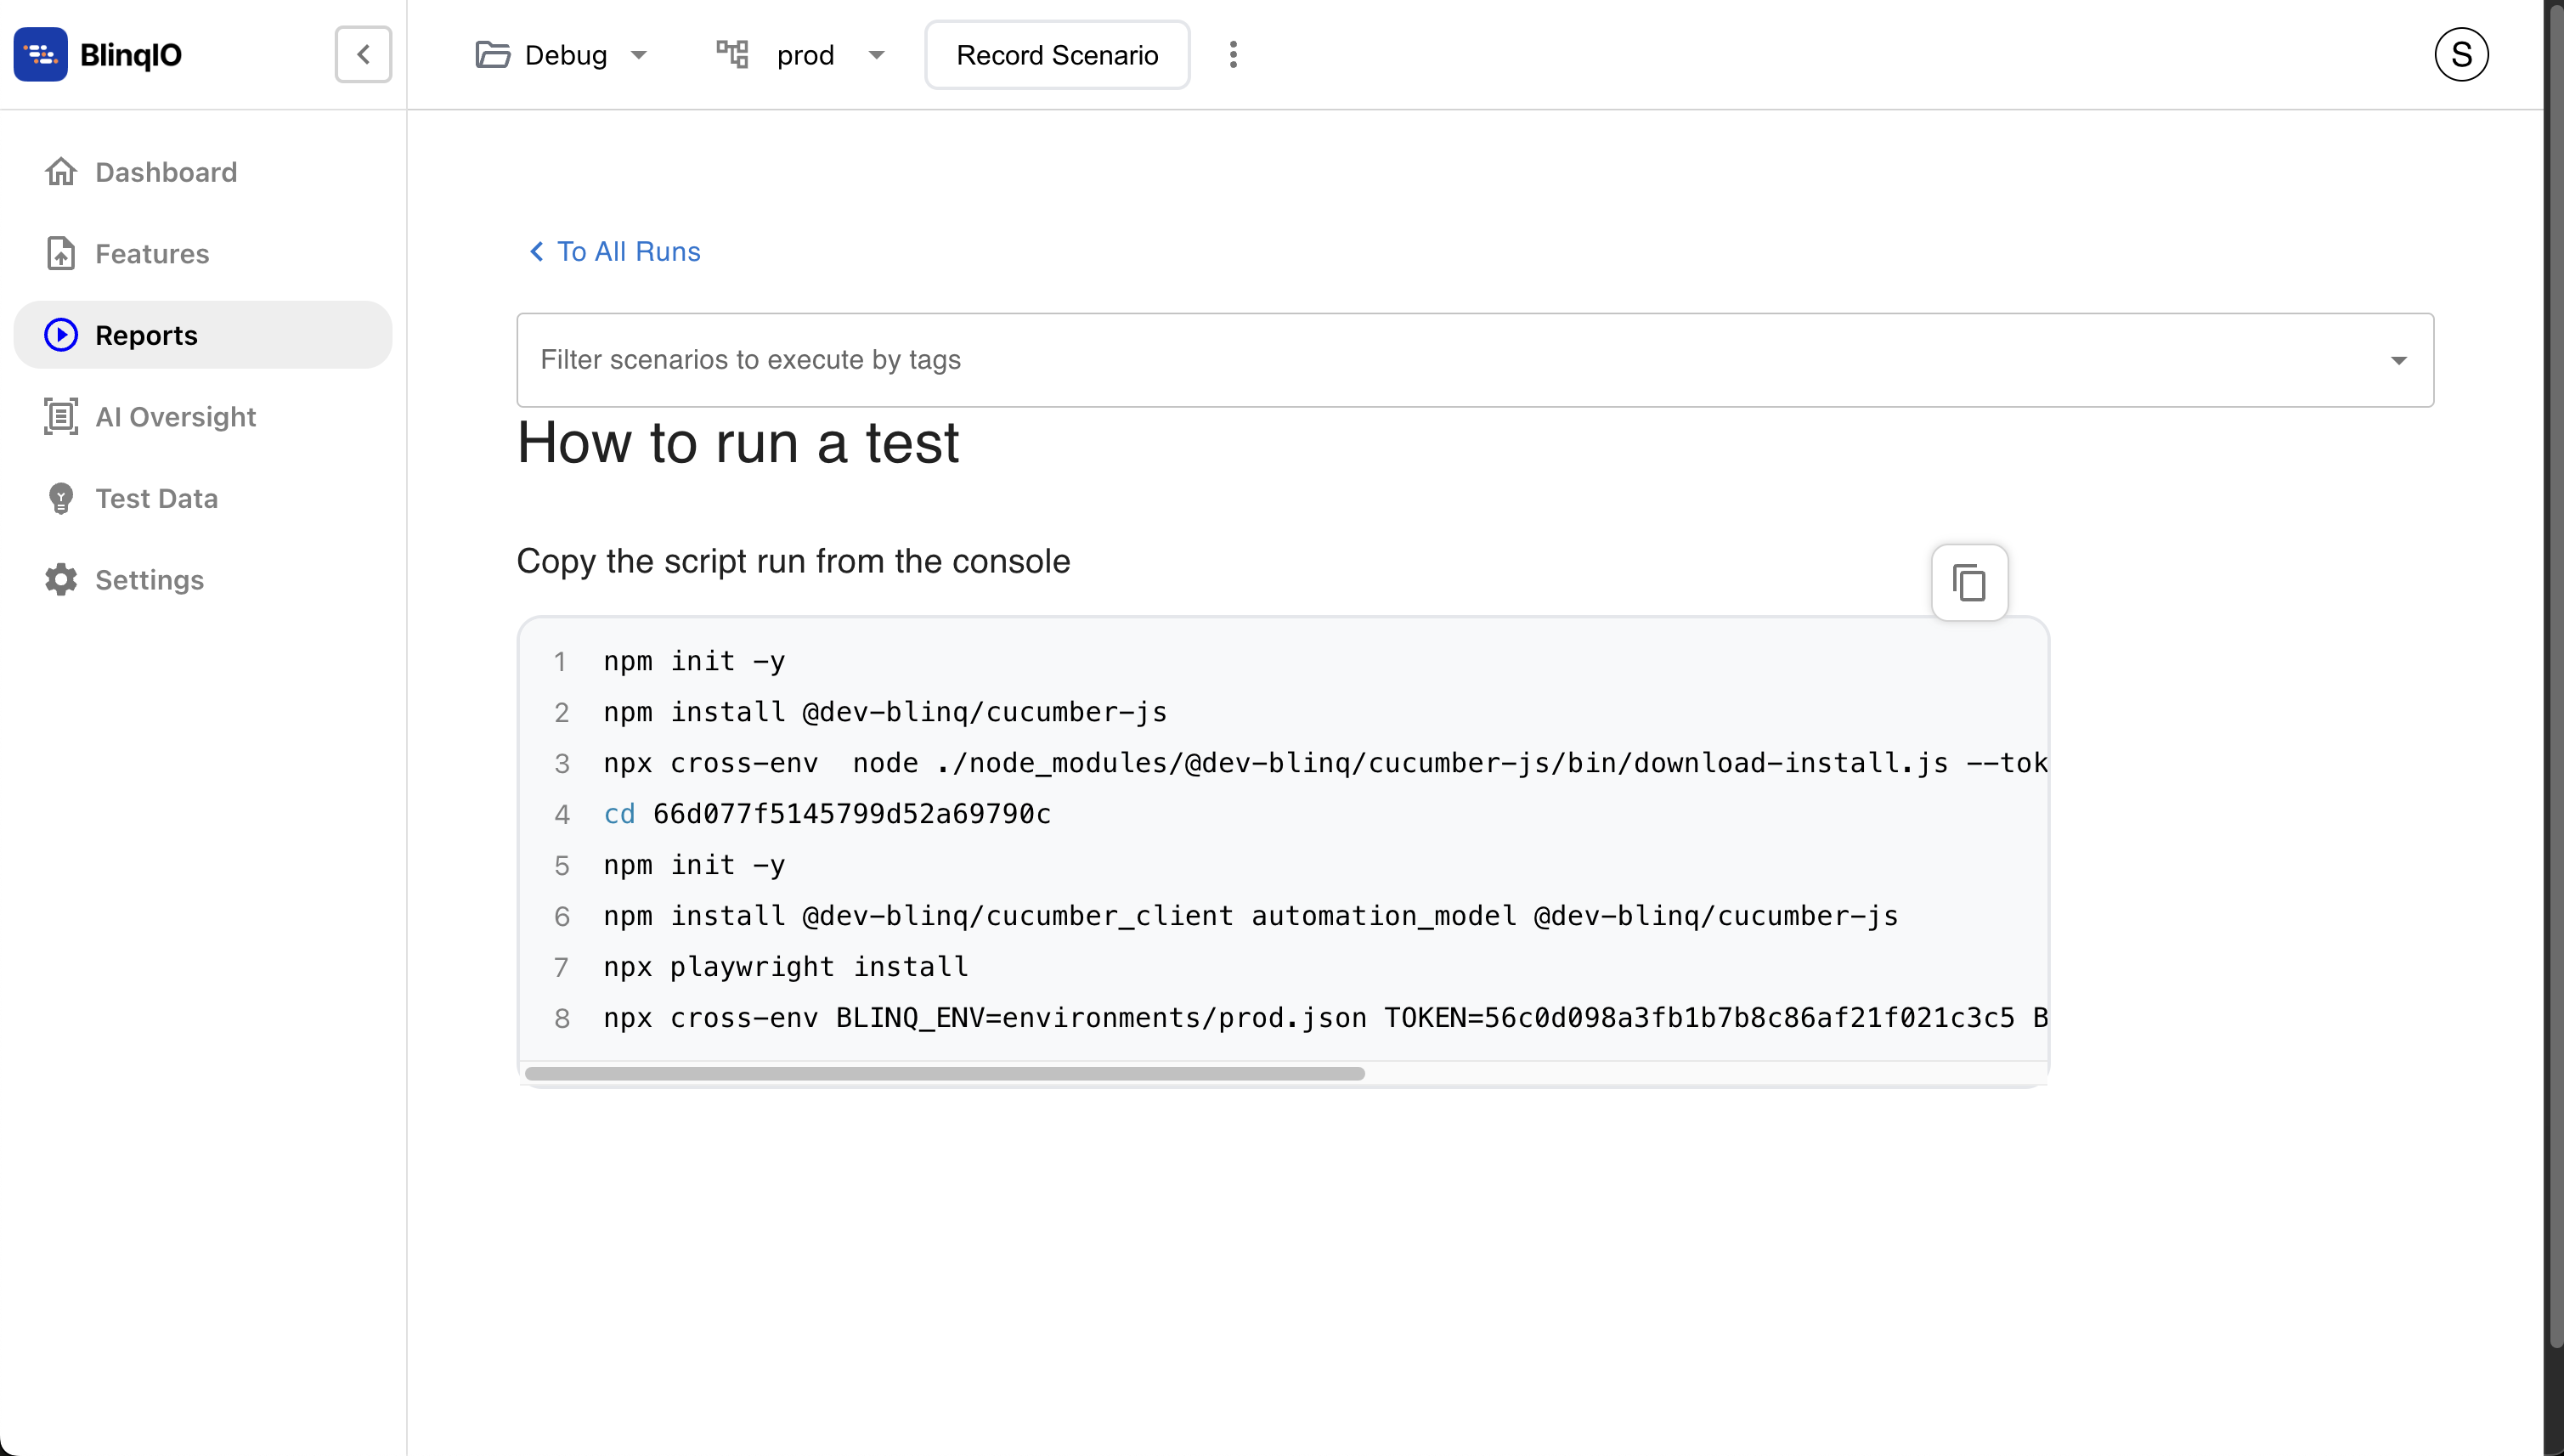Viewport: 2564px width, 1456px height.
Task: Click the code block horizontal scrollbar
Action: click(x=944, y=1073)
